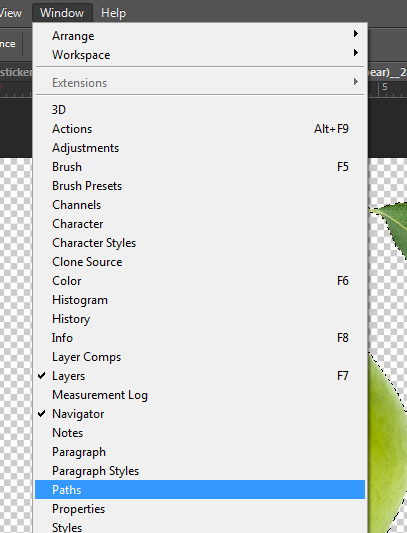This screenshot has width=407, height=533.
Task: Open the Brush panel
Action: point(200,167)
